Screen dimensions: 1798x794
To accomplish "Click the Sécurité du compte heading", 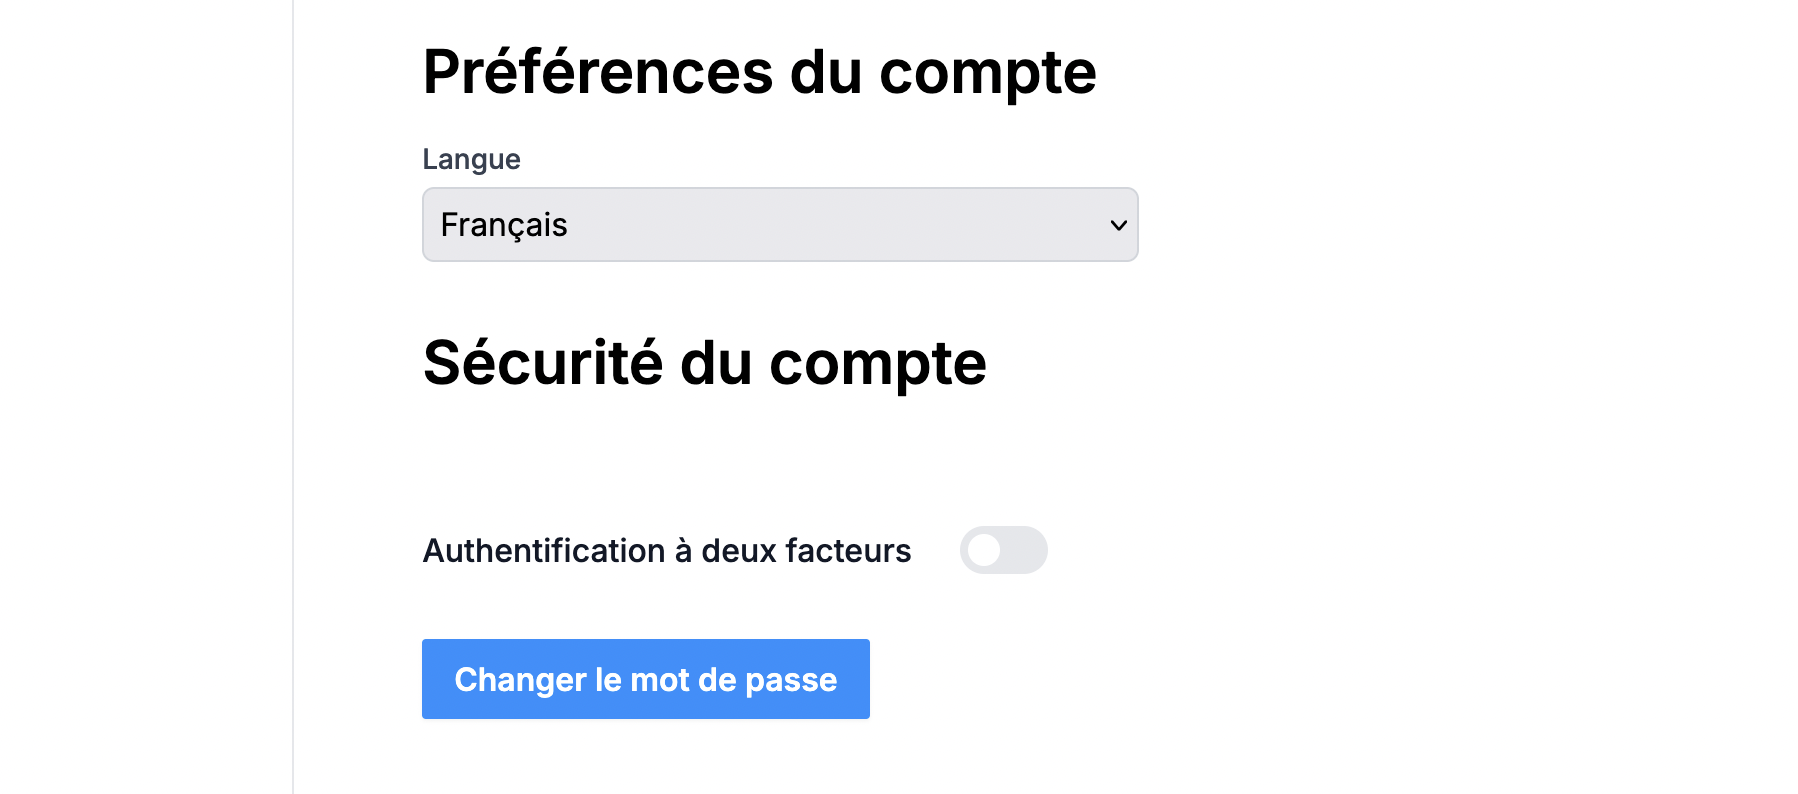I will [x=704, y=362].
